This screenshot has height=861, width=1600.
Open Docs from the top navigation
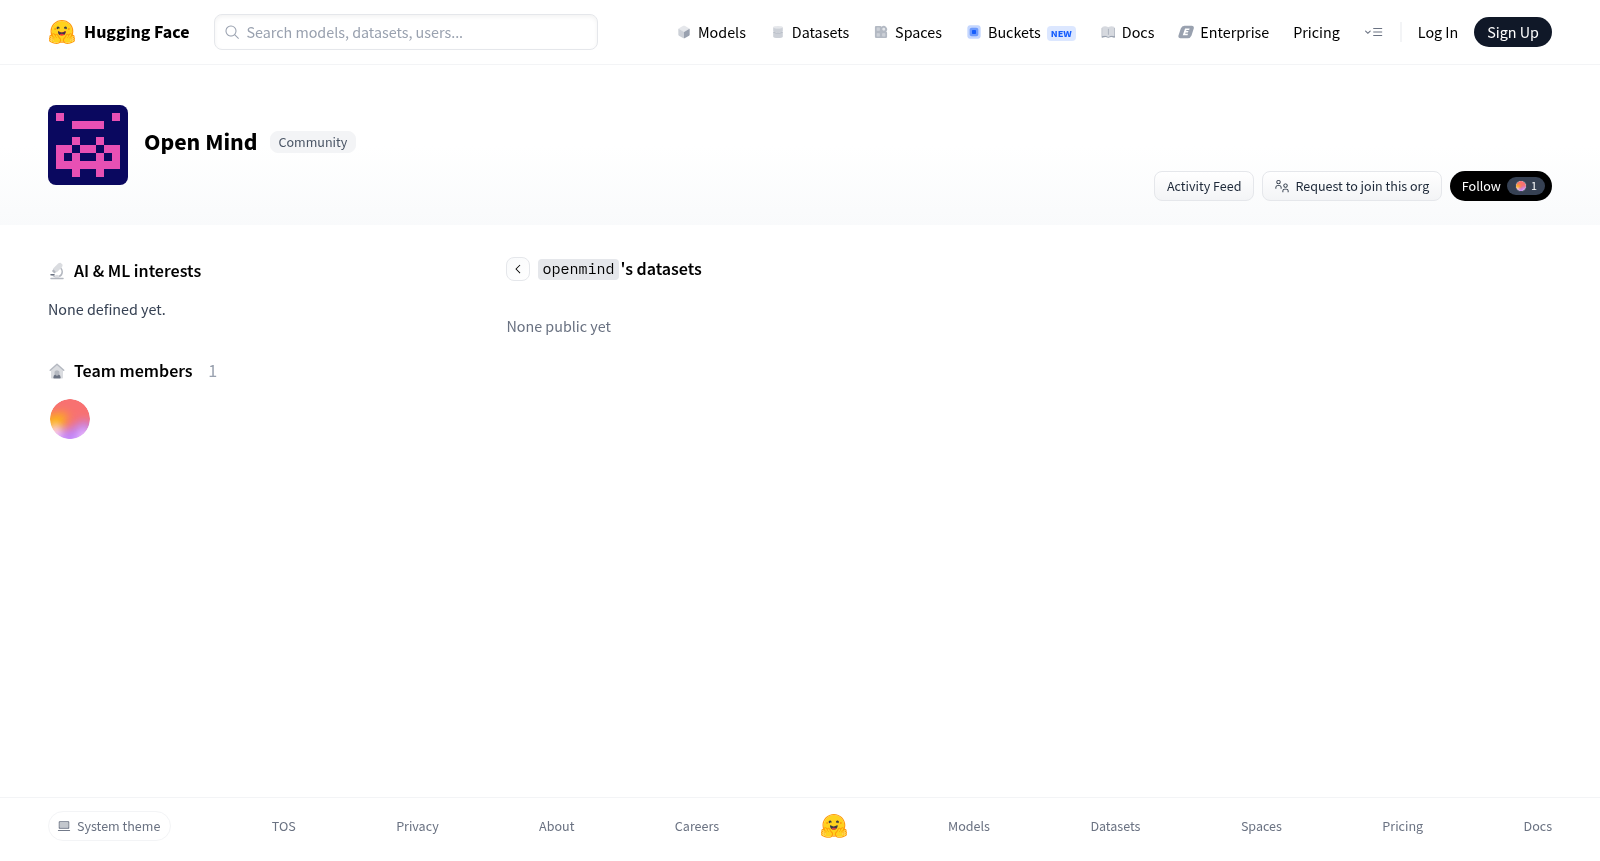pos(1127,32)
